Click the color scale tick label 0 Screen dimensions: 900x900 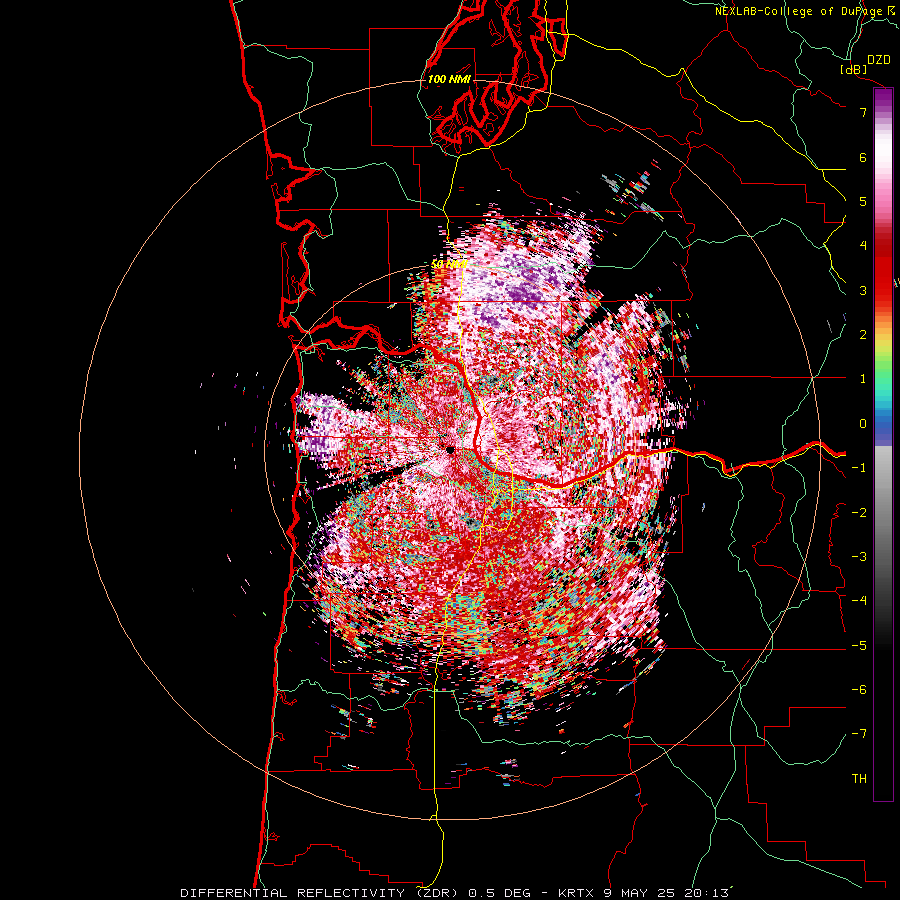pyautogui.click(x=863, y=424)
